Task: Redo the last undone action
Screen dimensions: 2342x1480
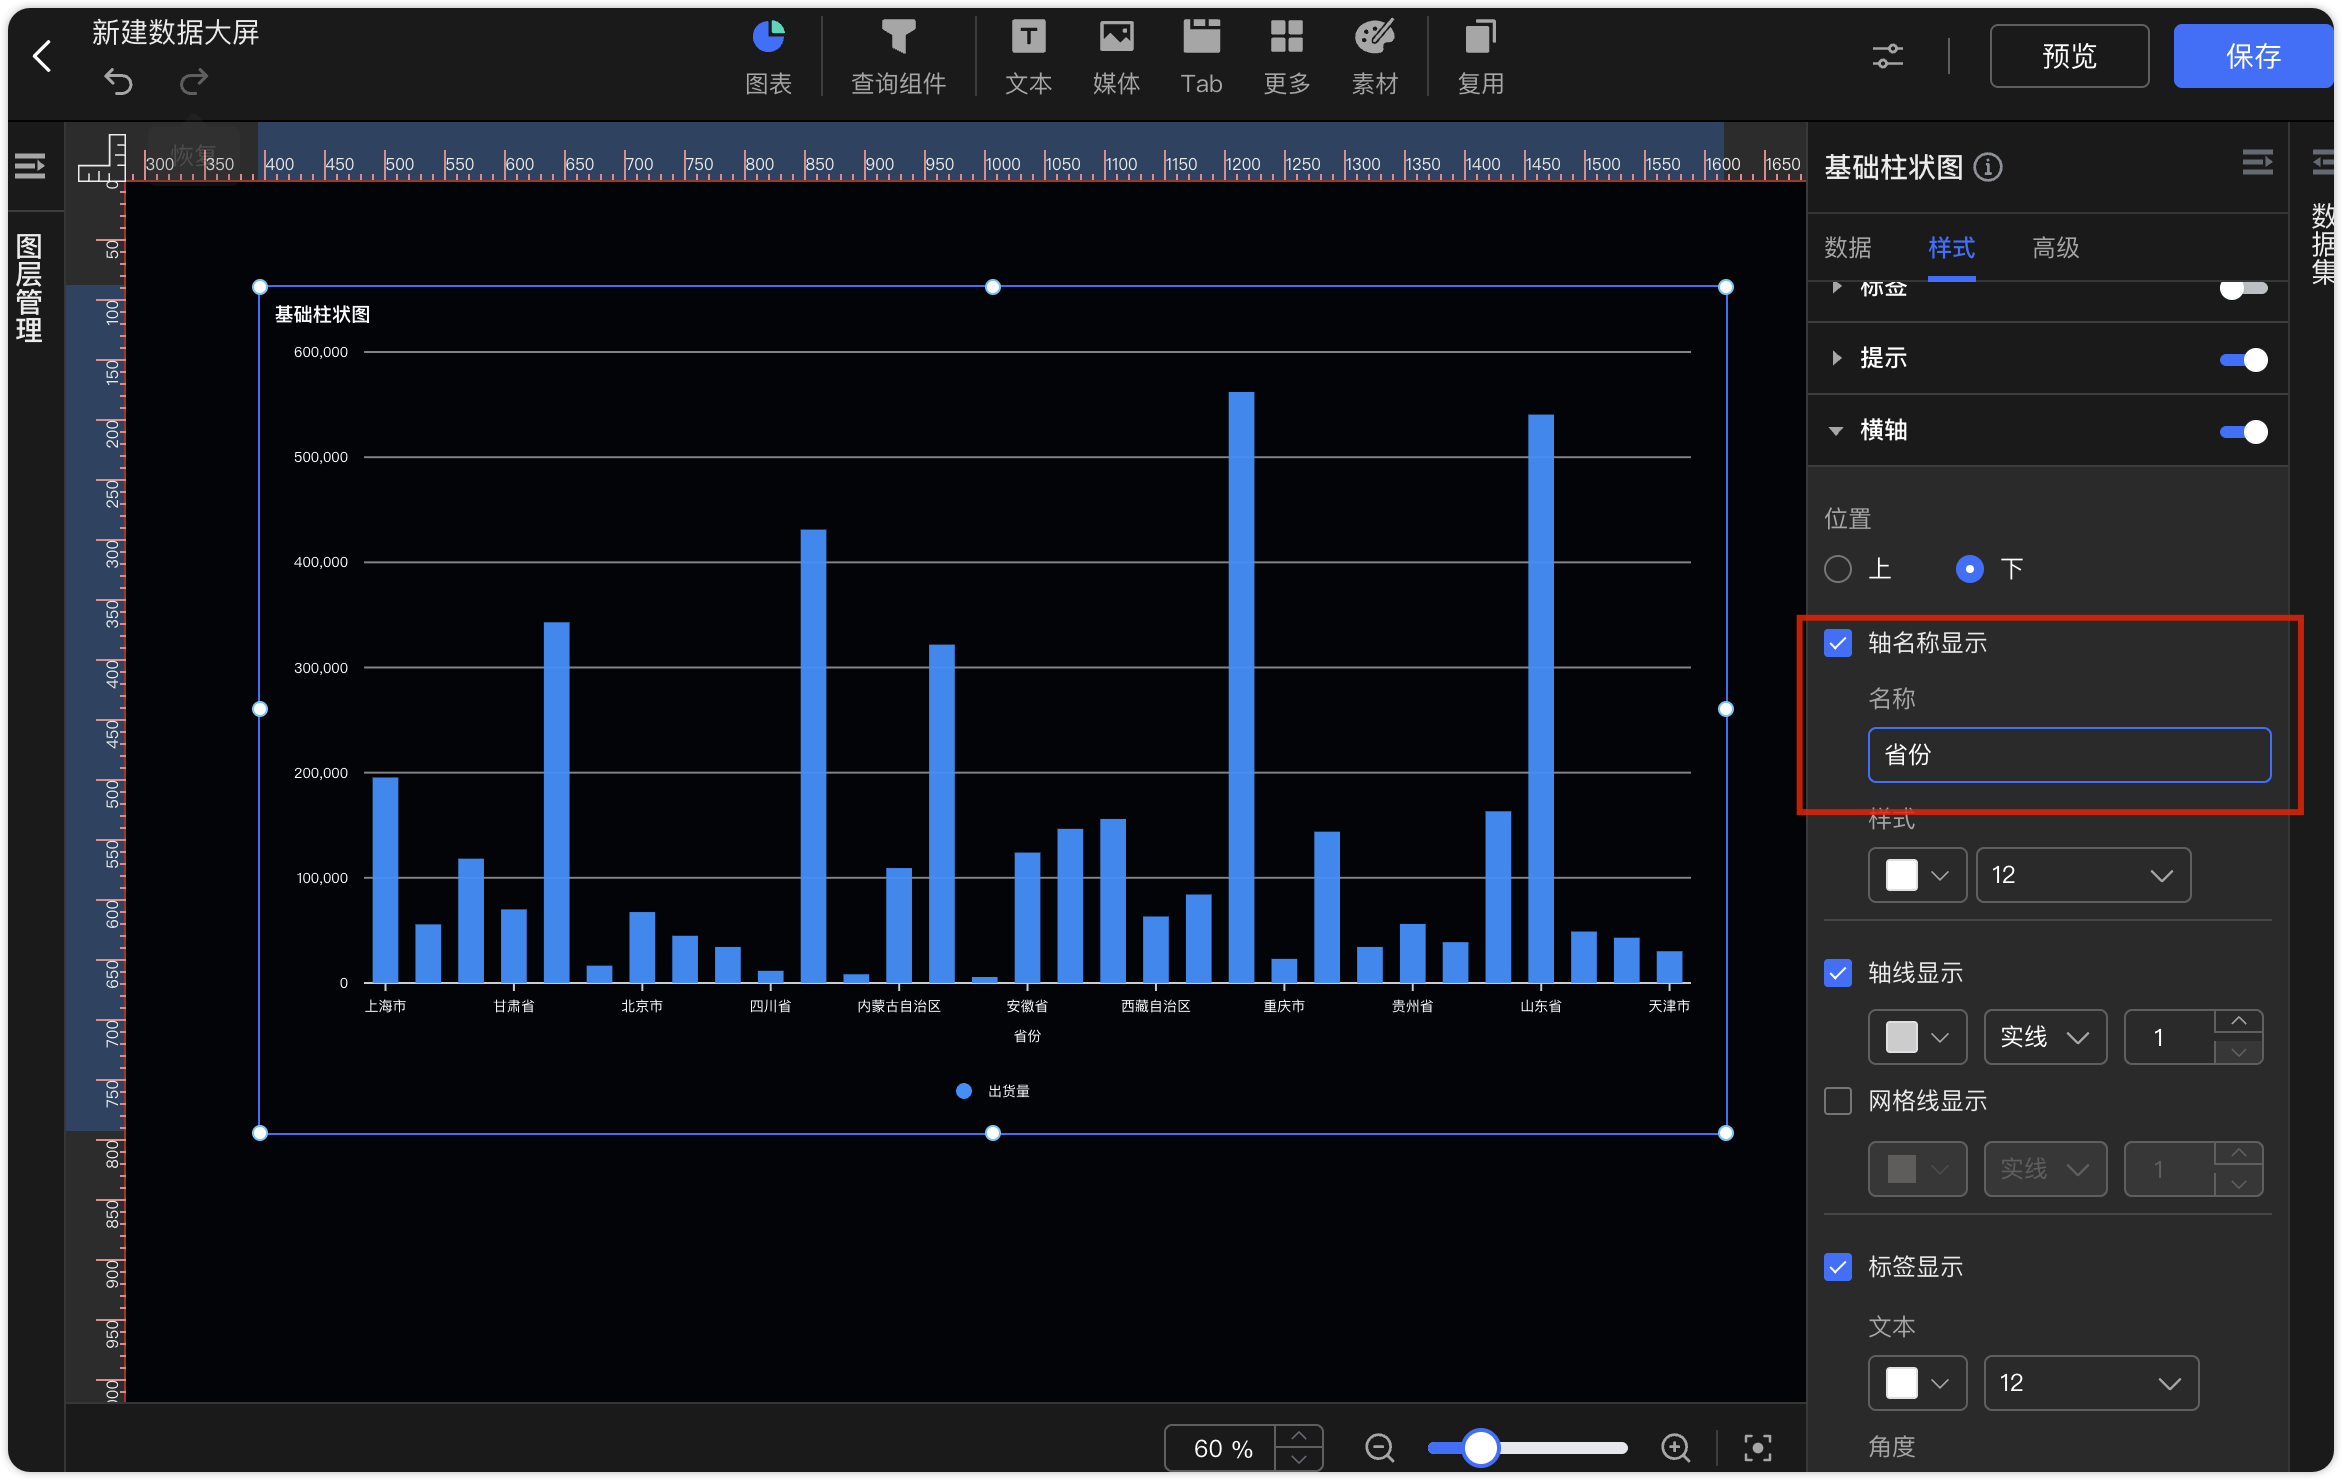Action: (193, 81)
